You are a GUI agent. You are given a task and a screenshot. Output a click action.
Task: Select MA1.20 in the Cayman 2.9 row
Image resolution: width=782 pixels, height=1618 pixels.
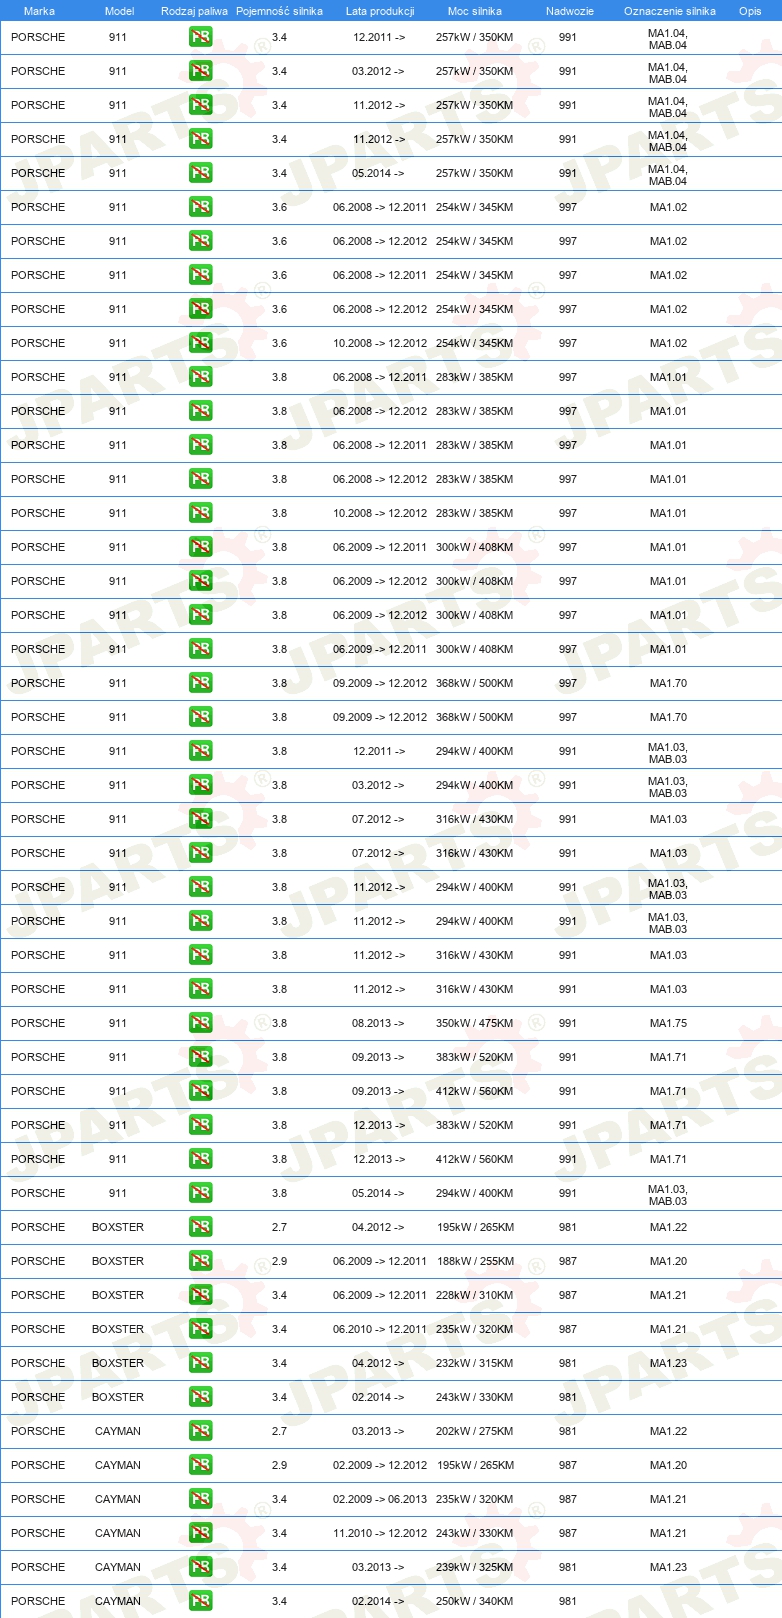pyautogui.click(x=668, y=1465)
